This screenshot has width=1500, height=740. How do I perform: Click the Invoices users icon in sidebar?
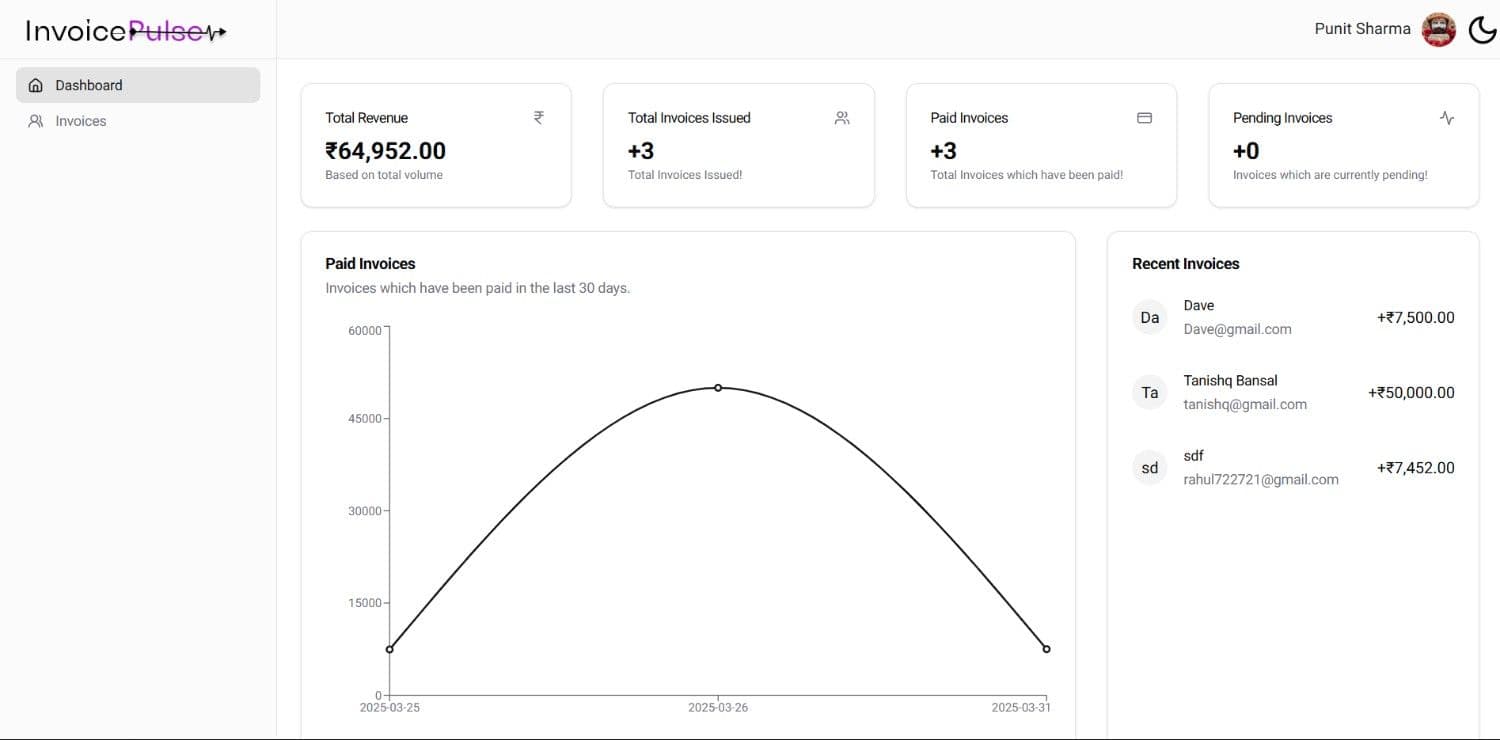36,121
